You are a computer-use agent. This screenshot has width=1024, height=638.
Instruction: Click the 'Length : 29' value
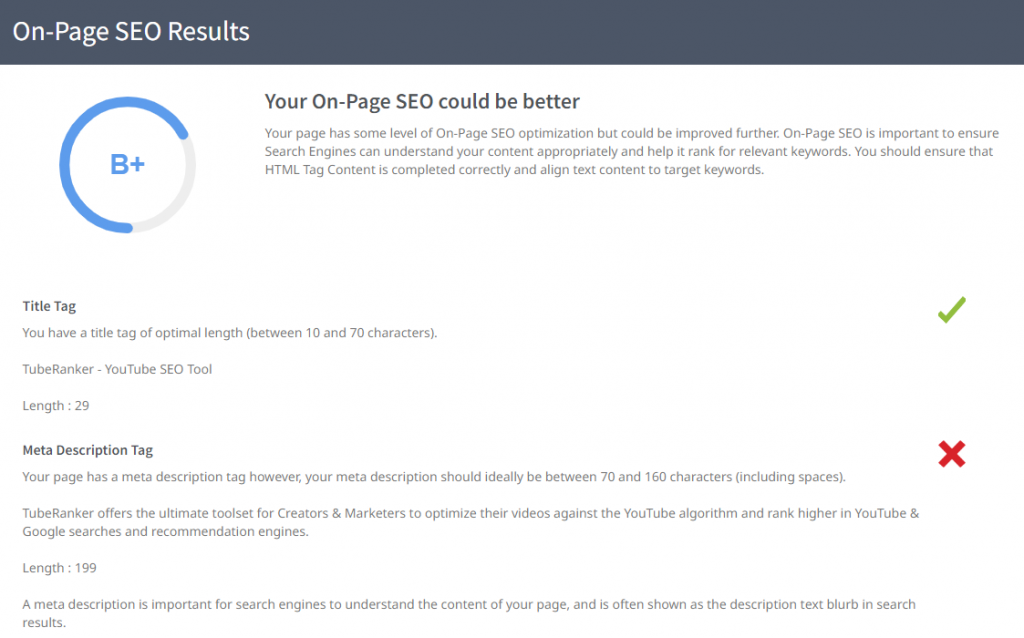tap(56, 405)
